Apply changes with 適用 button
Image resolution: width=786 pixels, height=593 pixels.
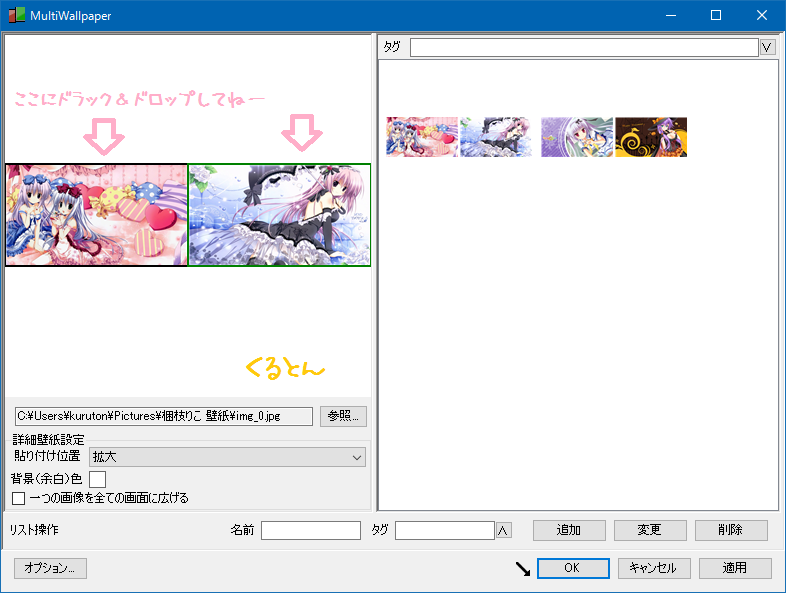pyautogui.click(x=735, y=568)
